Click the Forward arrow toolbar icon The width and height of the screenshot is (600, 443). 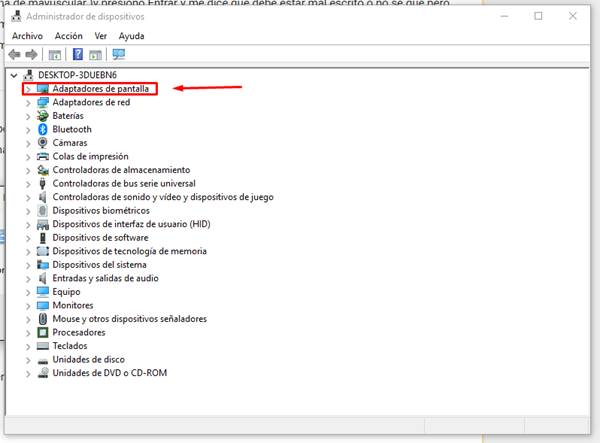pyautogui.click(x=31, y=55)
